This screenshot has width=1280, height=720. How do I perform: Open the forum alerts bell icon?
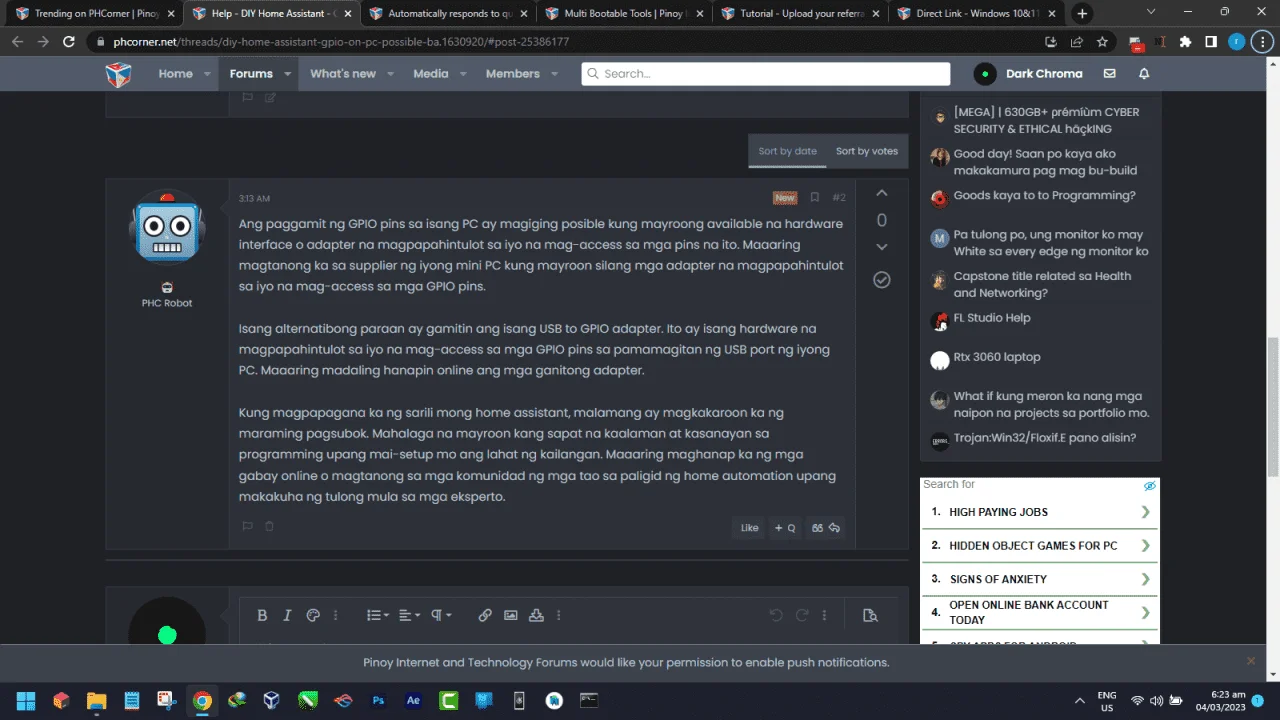coord(1144,74)
